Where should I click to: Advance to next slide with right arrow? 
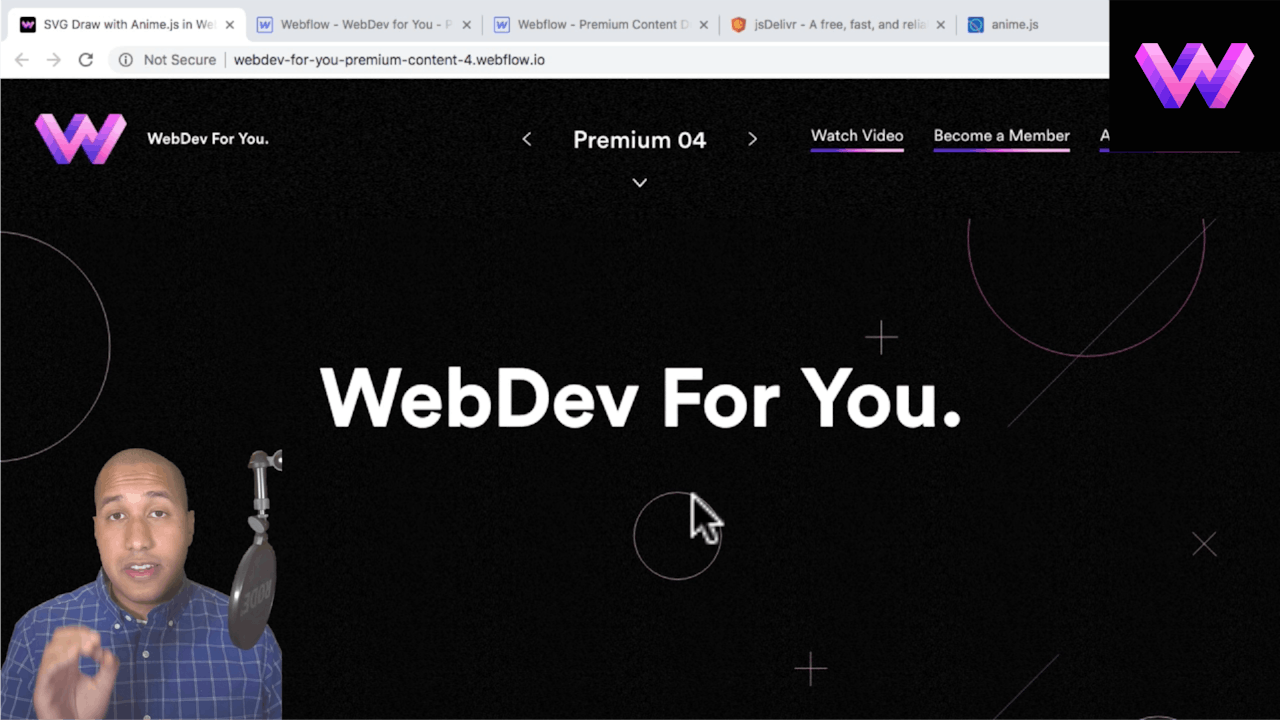coord(753,139)
